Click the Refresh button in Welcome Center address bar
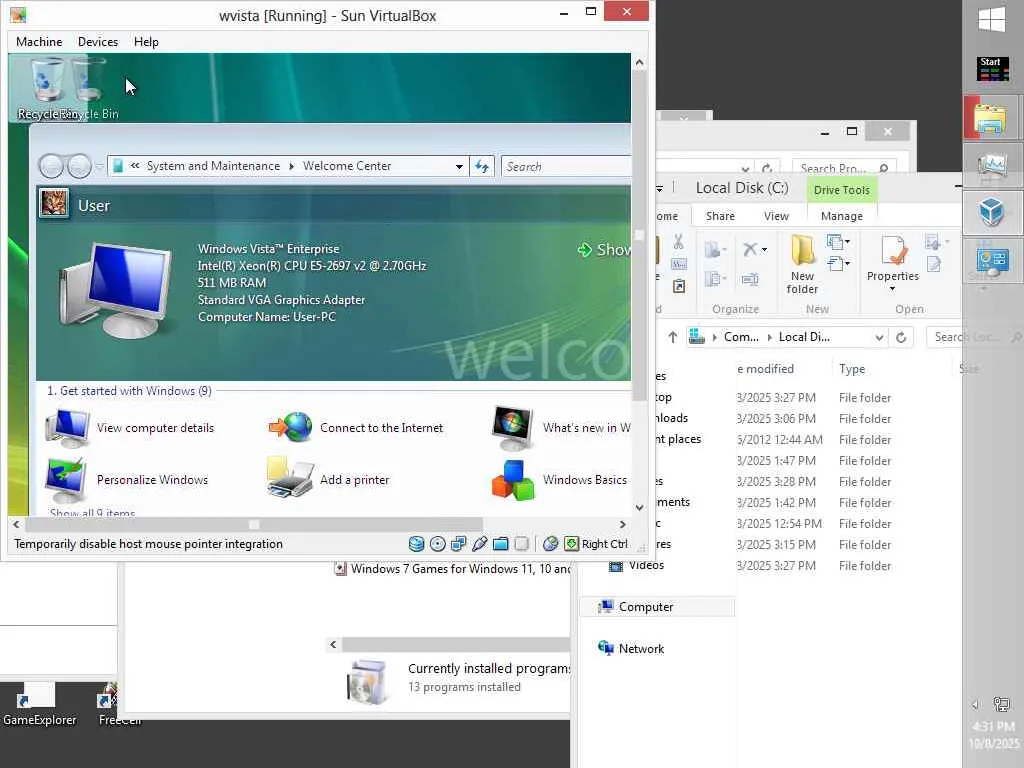Screen dimensions: 1024x768 [482, 167]
